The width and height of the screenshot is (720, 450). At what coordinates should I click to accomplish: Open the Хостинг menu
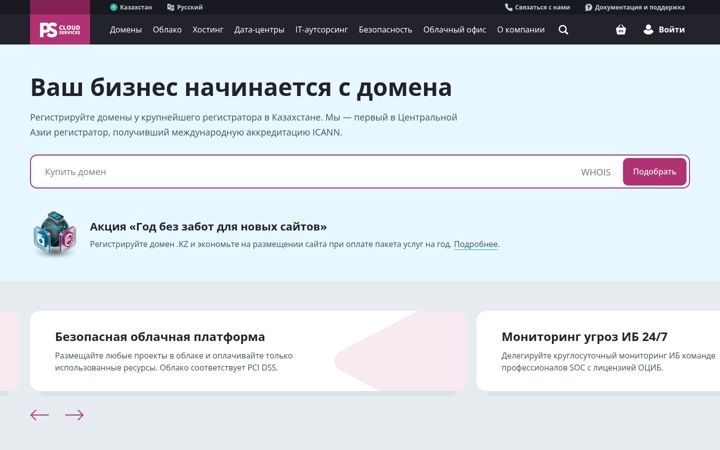click(208, 30)
